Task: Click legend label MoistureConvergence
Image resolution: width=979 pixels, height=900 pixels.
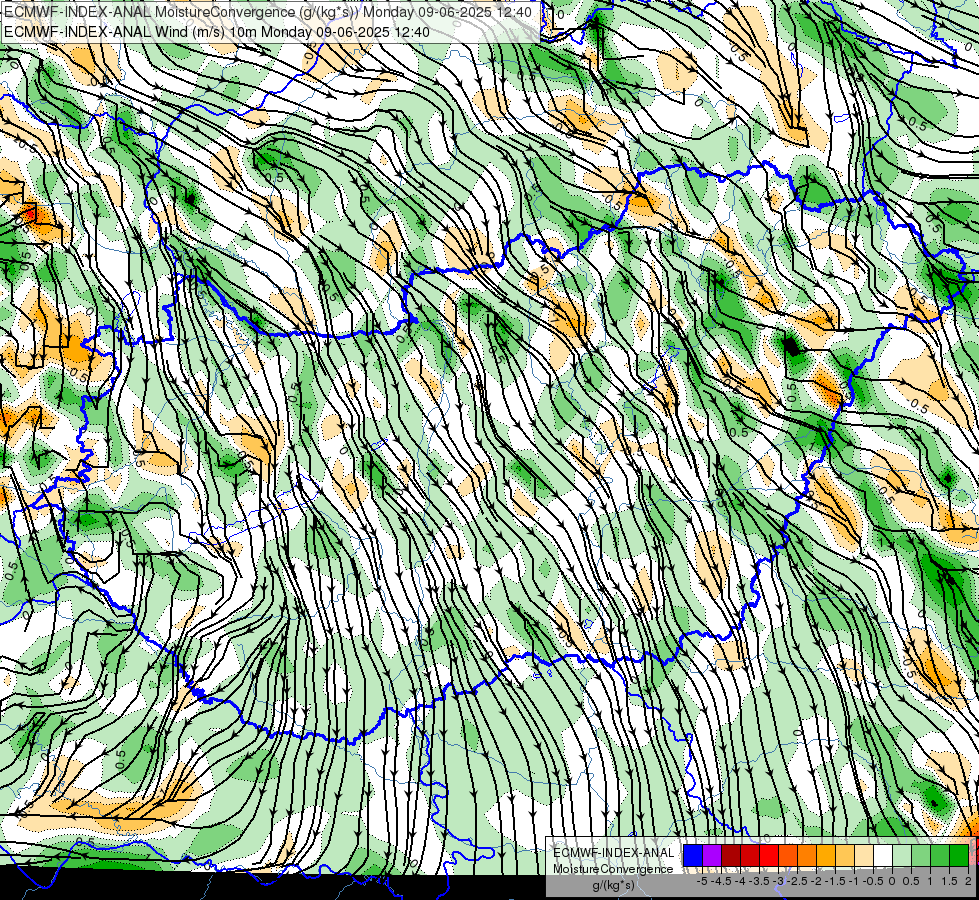Action: 614,869
